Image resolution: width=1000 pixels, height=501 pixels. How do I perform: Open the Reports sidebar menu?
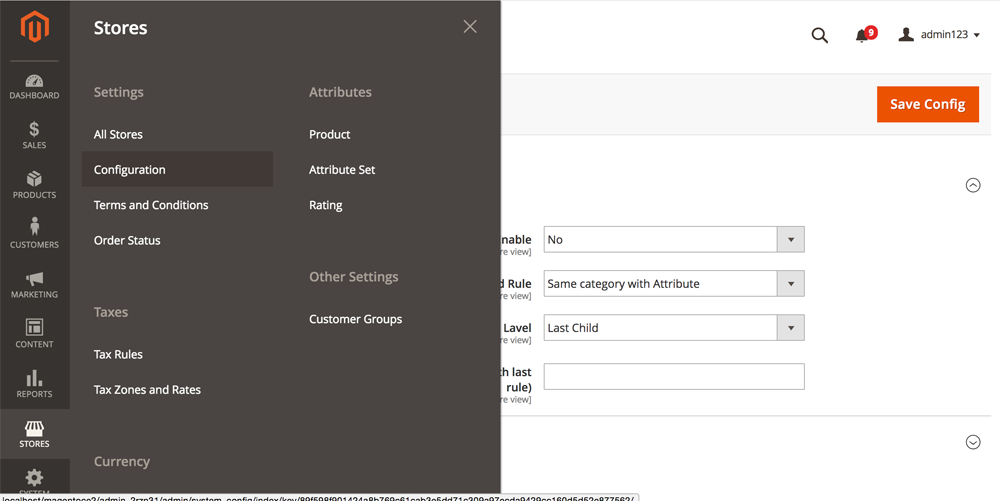(x=34, y=384)
